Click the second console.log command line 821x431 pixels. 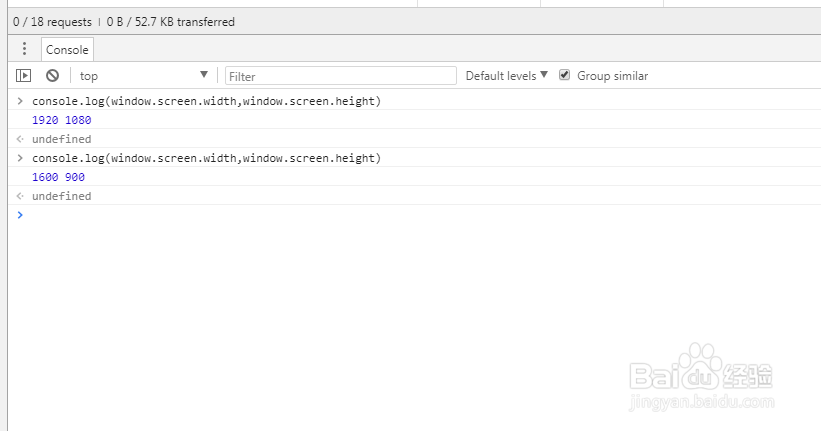206,158
